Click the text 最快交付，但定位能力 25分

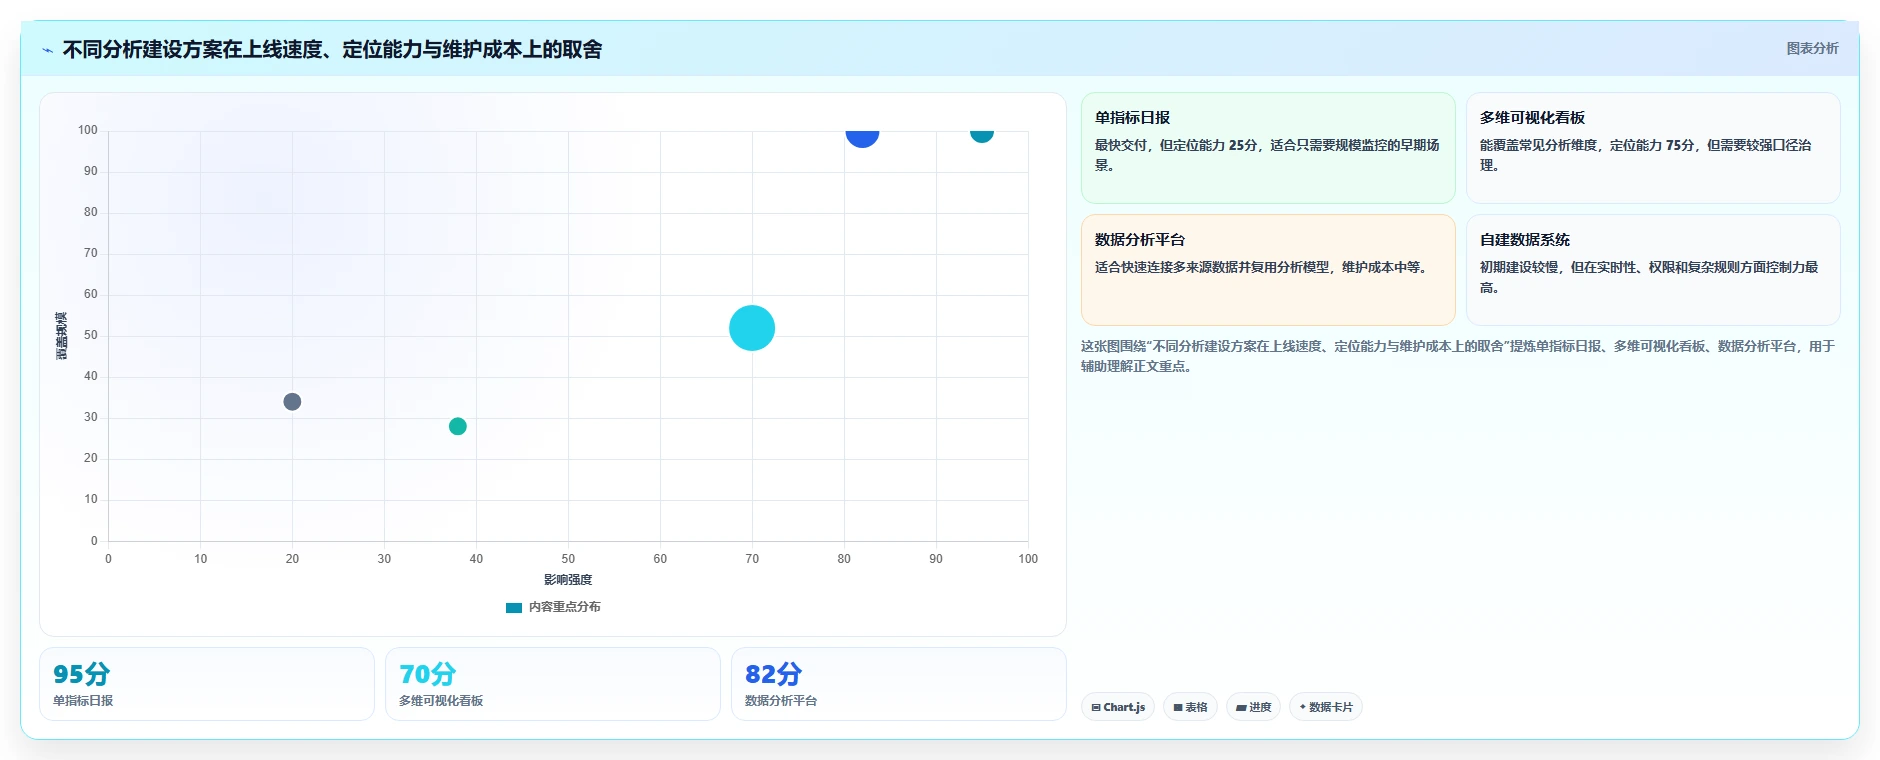tap(1176, 145)
